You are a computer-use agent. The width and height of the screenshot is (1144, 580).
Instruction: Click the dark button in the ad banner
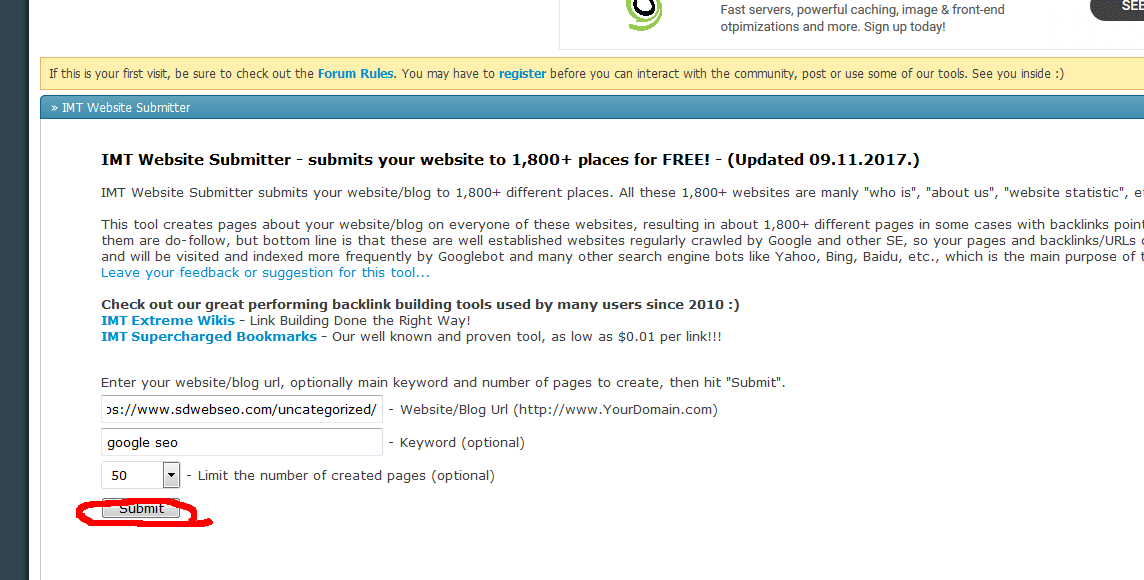coord(1117,8)
